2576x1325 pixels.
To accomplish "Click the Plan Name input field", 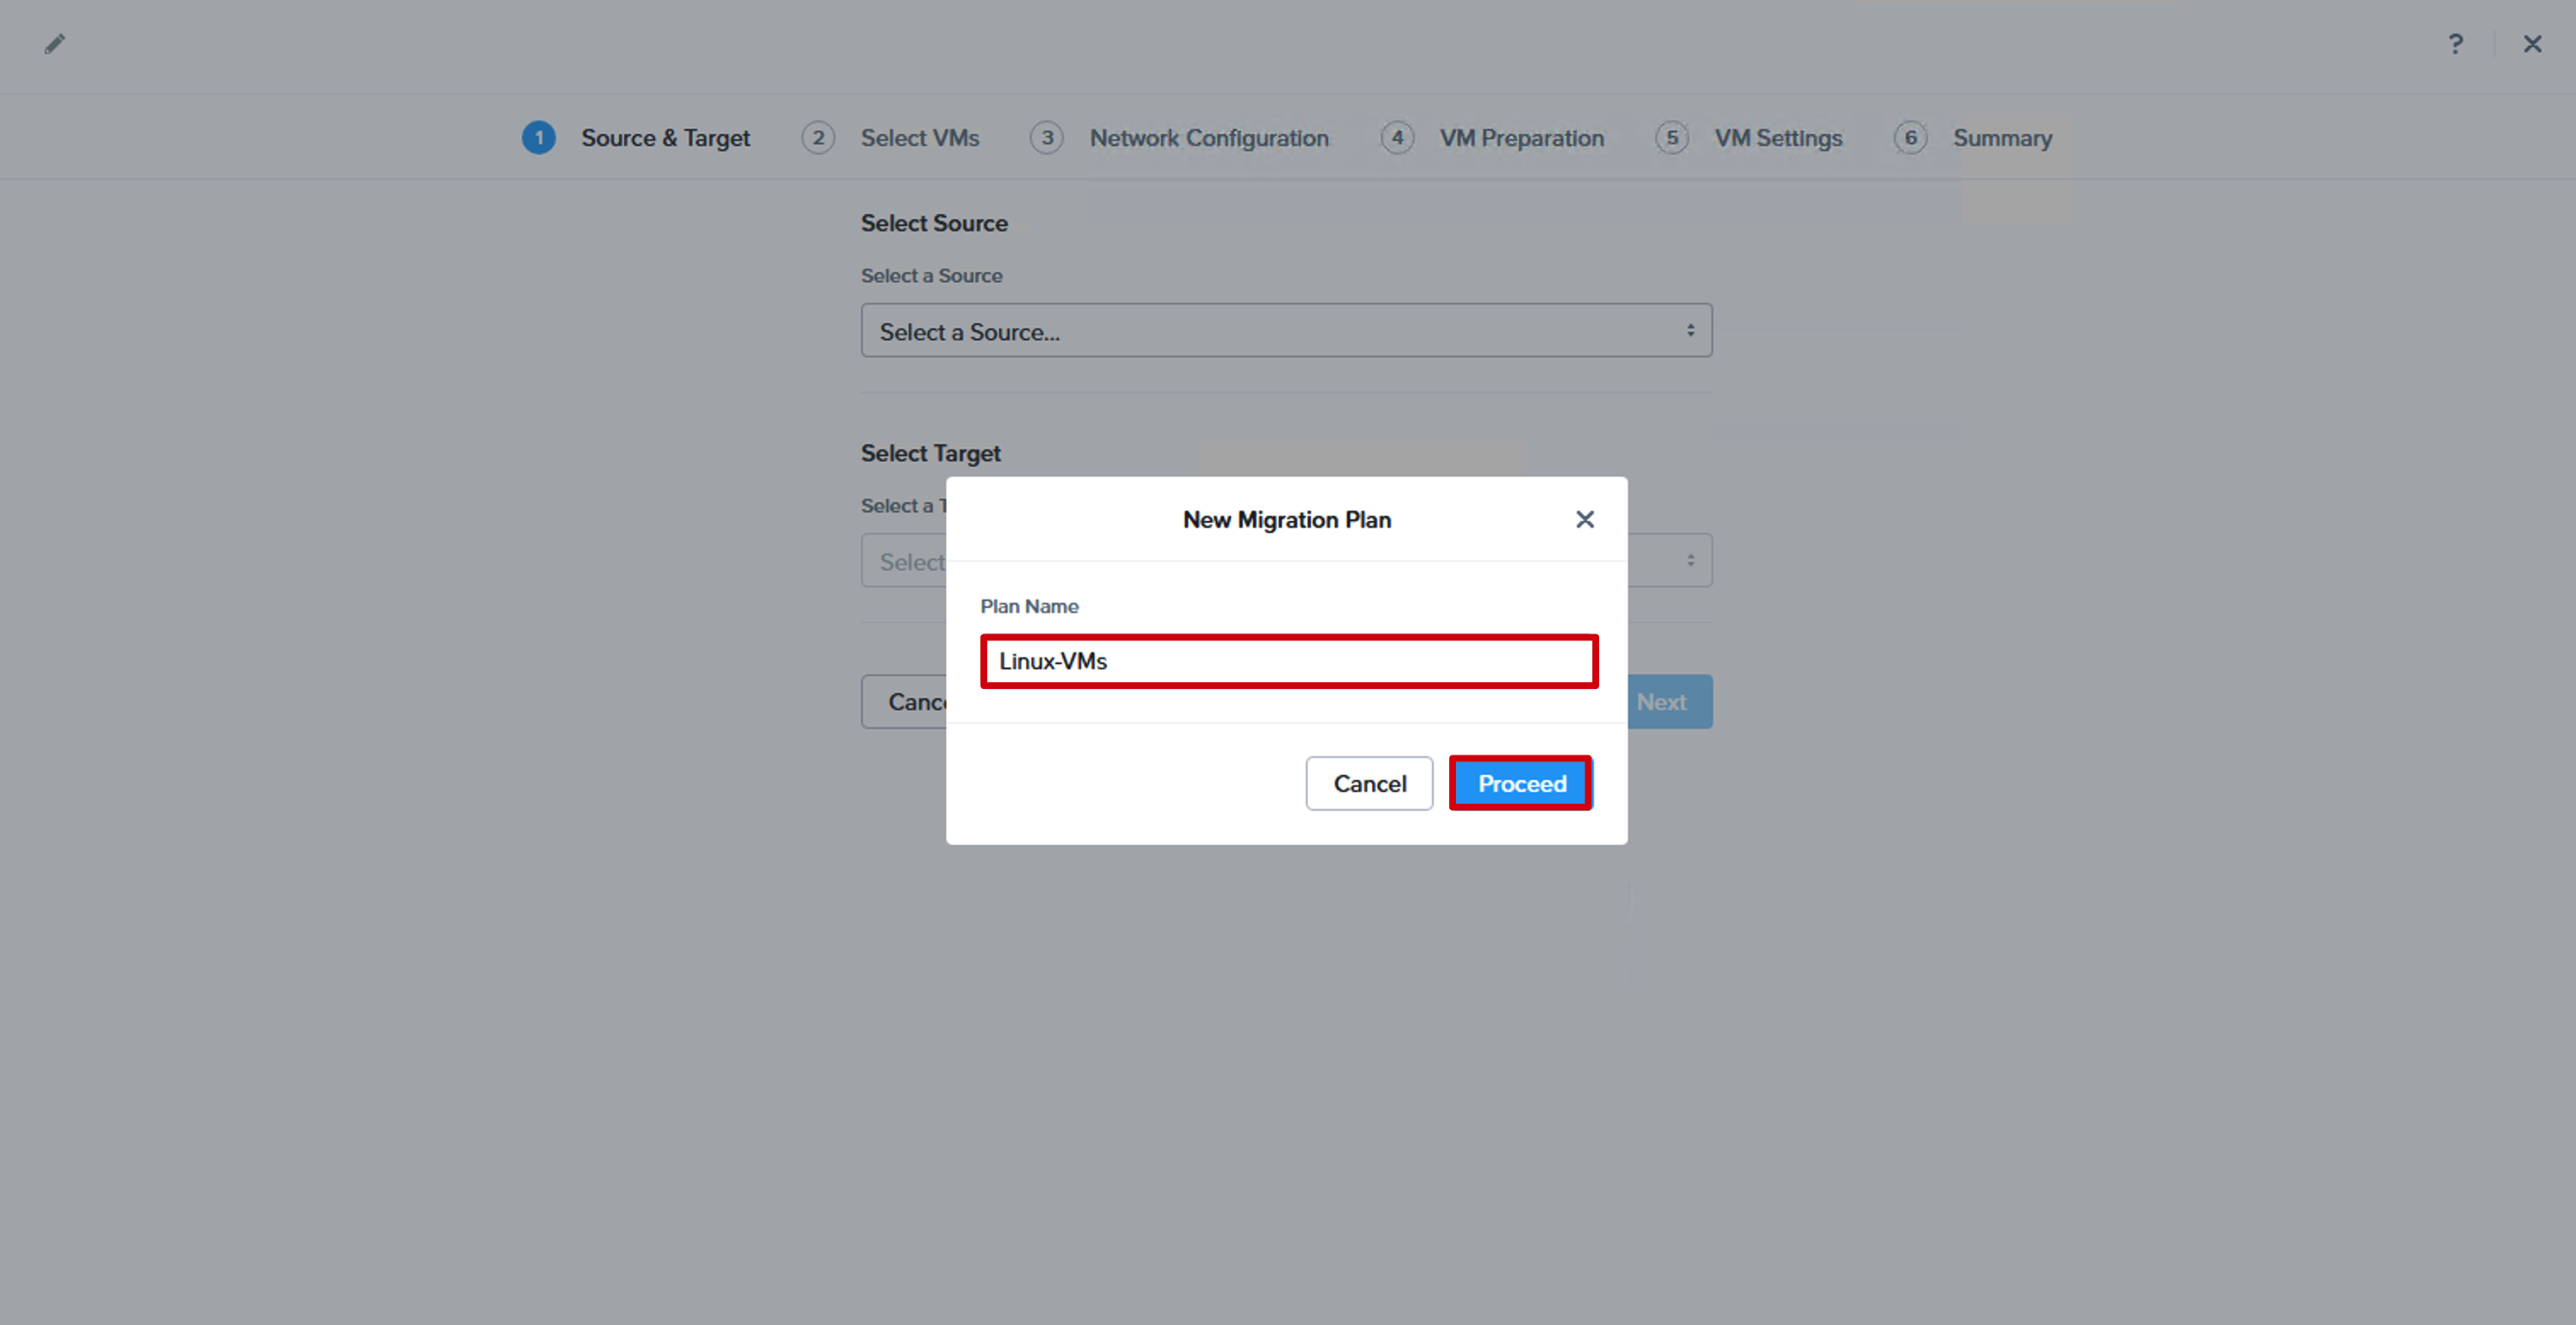I will [x=1289, y=661].
